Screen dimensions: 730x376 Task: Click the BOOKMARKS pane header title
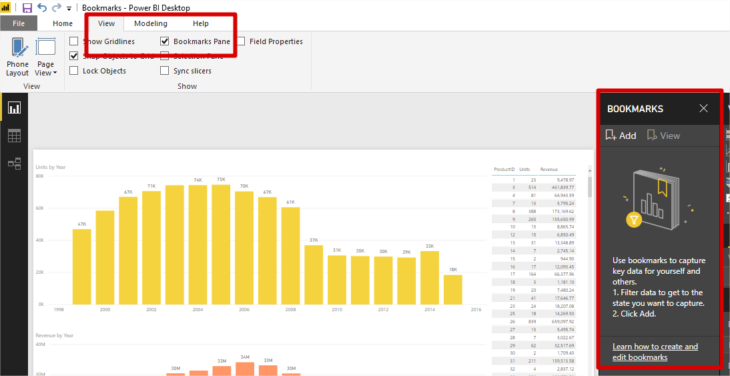tap(635, 109)
